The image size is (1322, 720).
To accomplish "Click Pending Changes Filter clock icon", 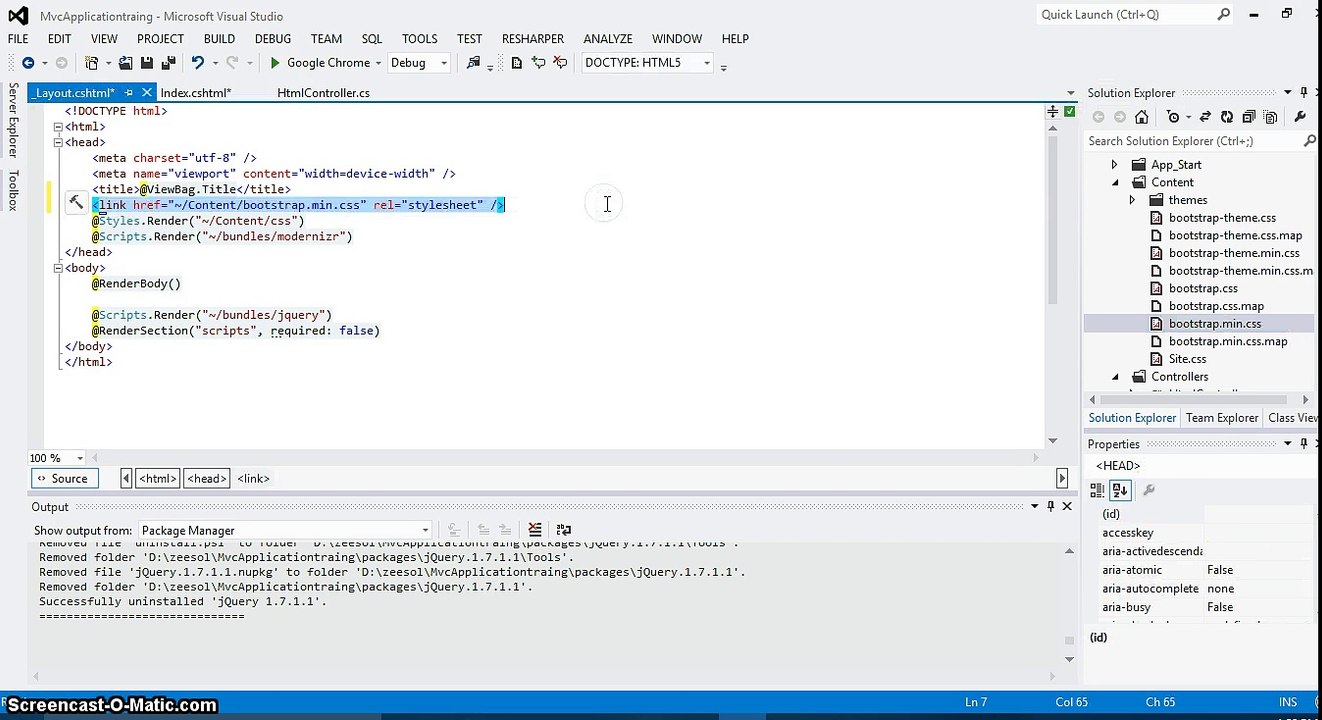I will (1174, 117).
